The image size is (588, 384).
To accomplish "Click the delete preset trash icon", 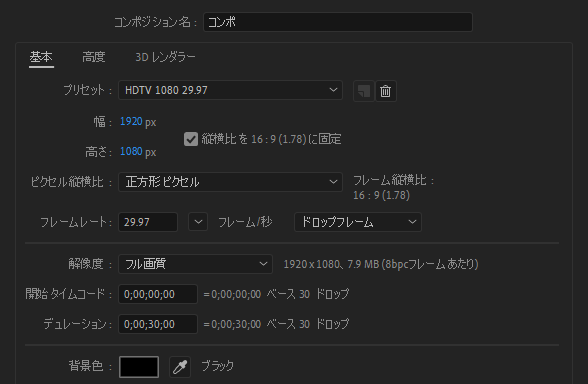I will 386,91.
